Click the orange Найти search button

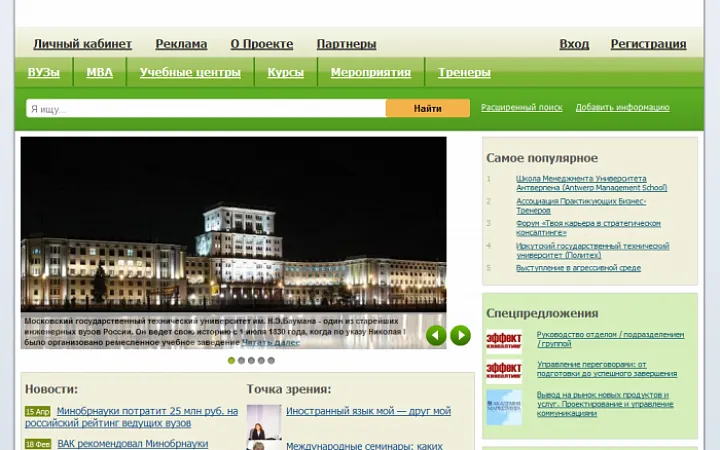[428, 109]
